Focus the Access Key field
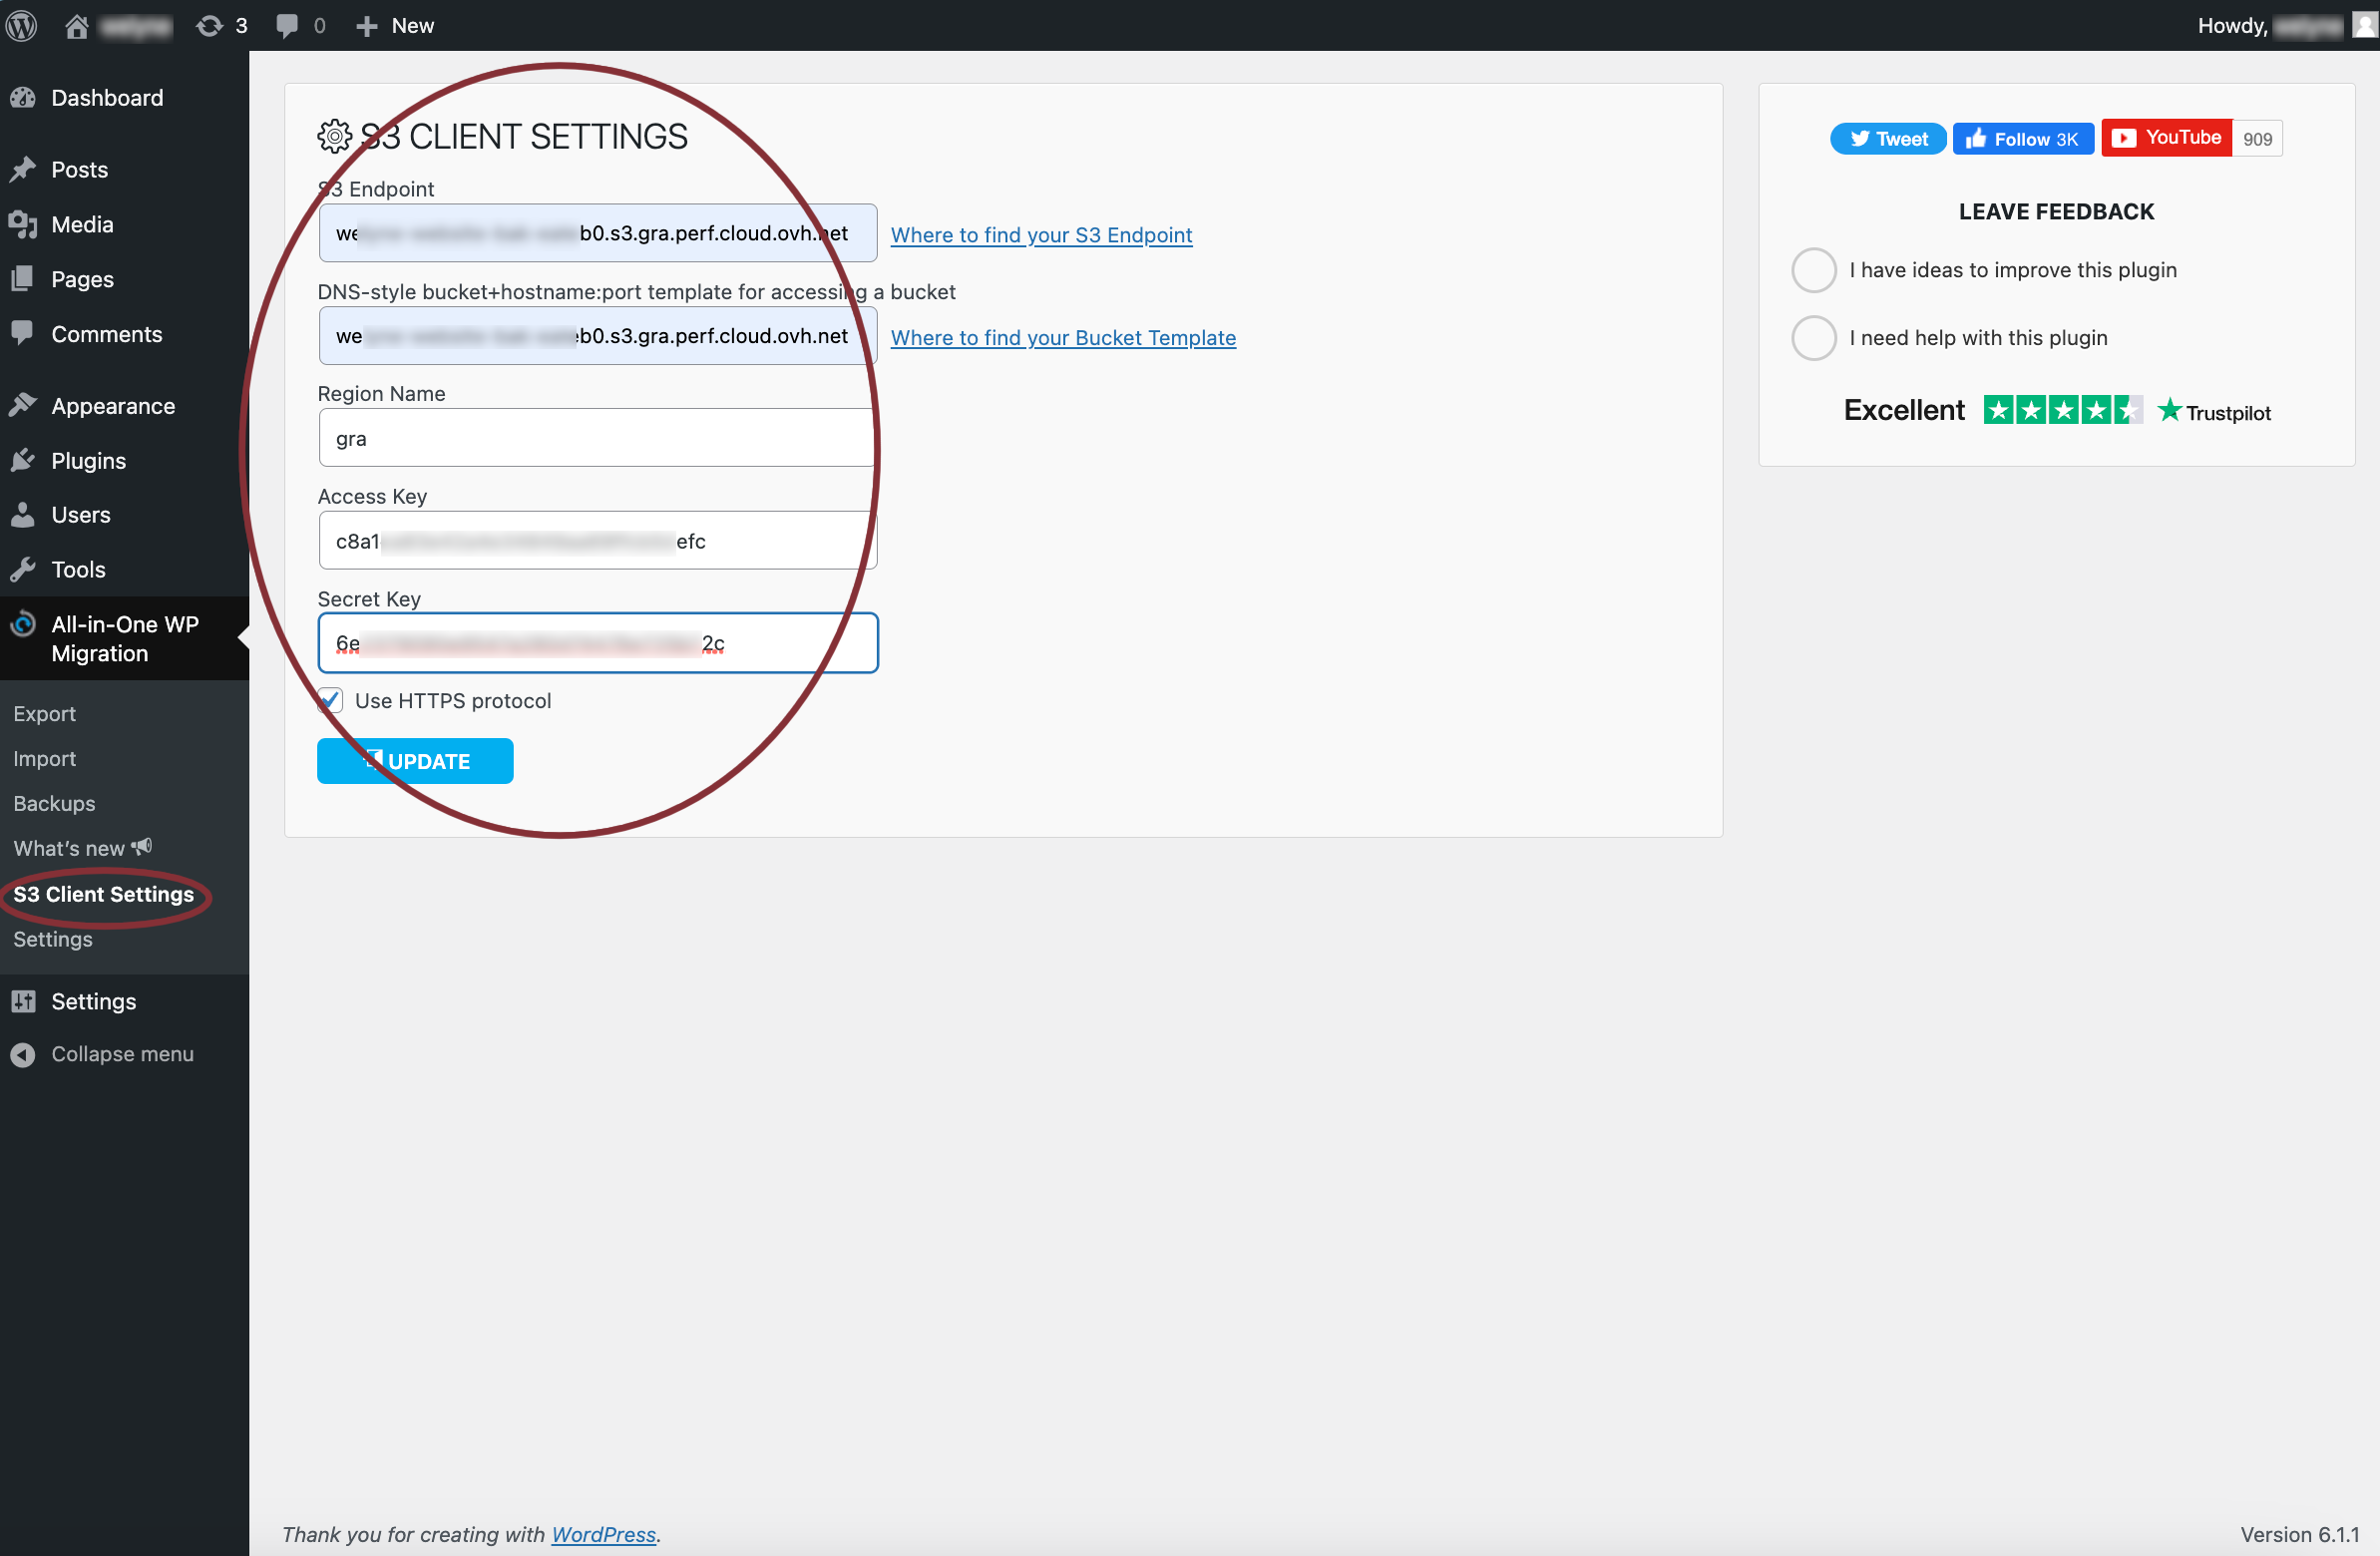The image size is (2380, 1556). [x=598, y=541]
